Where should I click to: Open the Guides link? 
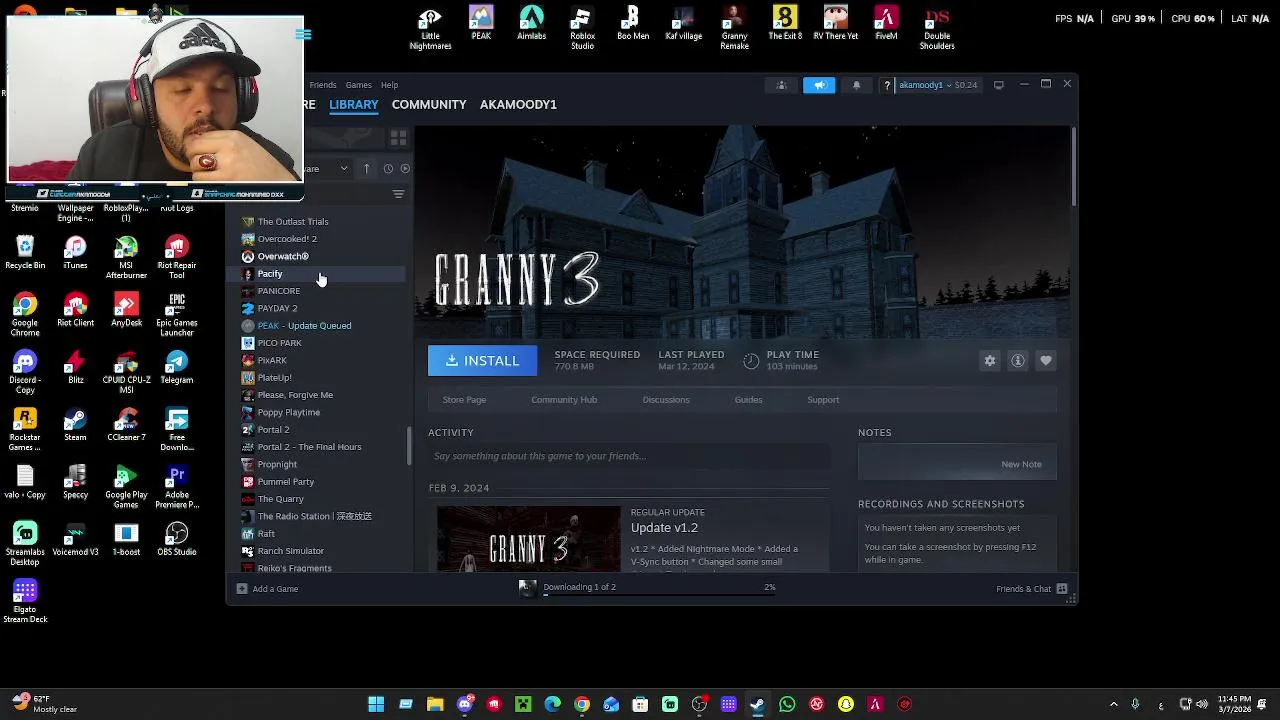click(748, 400)
